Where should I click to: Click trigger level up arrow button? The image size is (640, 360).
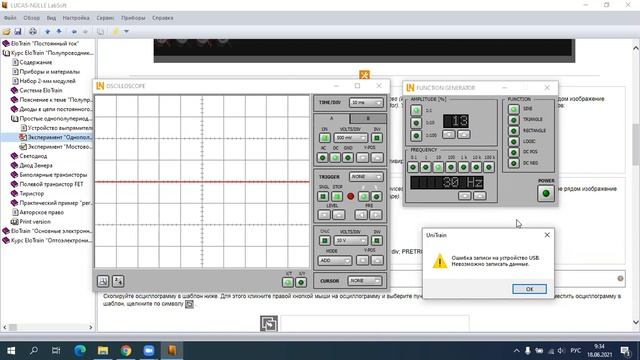tap(338, 215)
